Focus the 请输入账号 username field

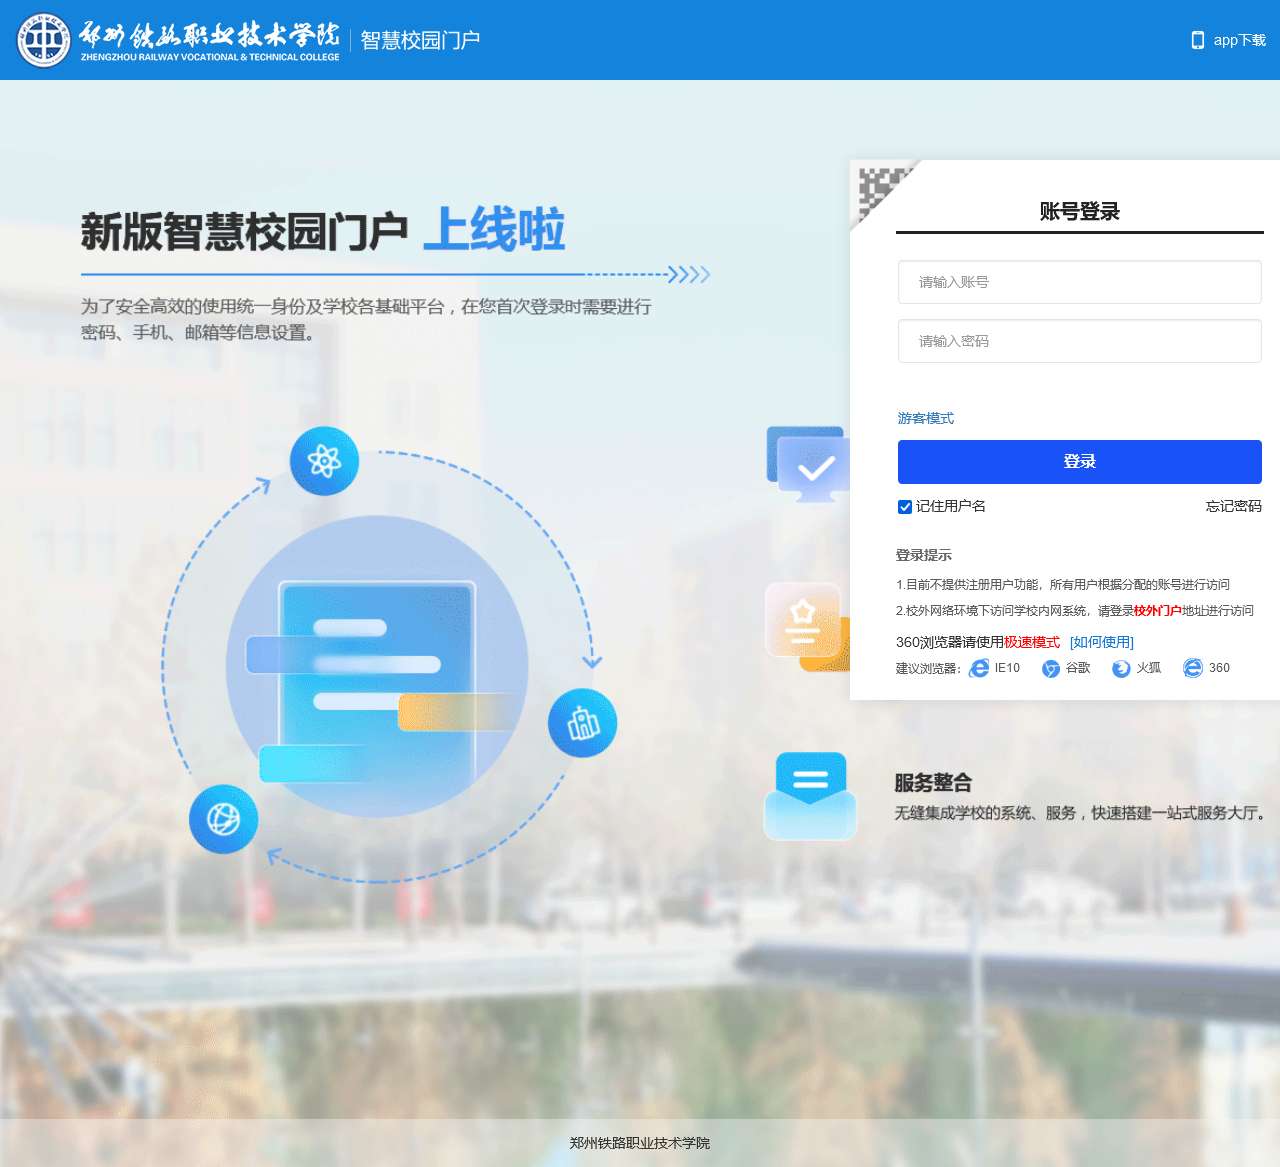(x=1080, y=282)
